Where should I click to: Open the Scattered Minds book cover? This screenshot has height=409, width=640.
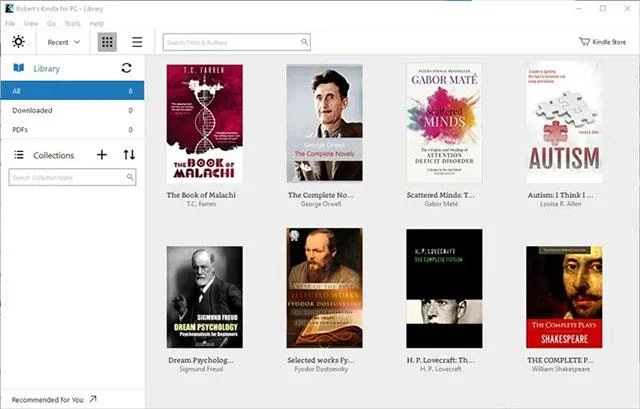444,123
